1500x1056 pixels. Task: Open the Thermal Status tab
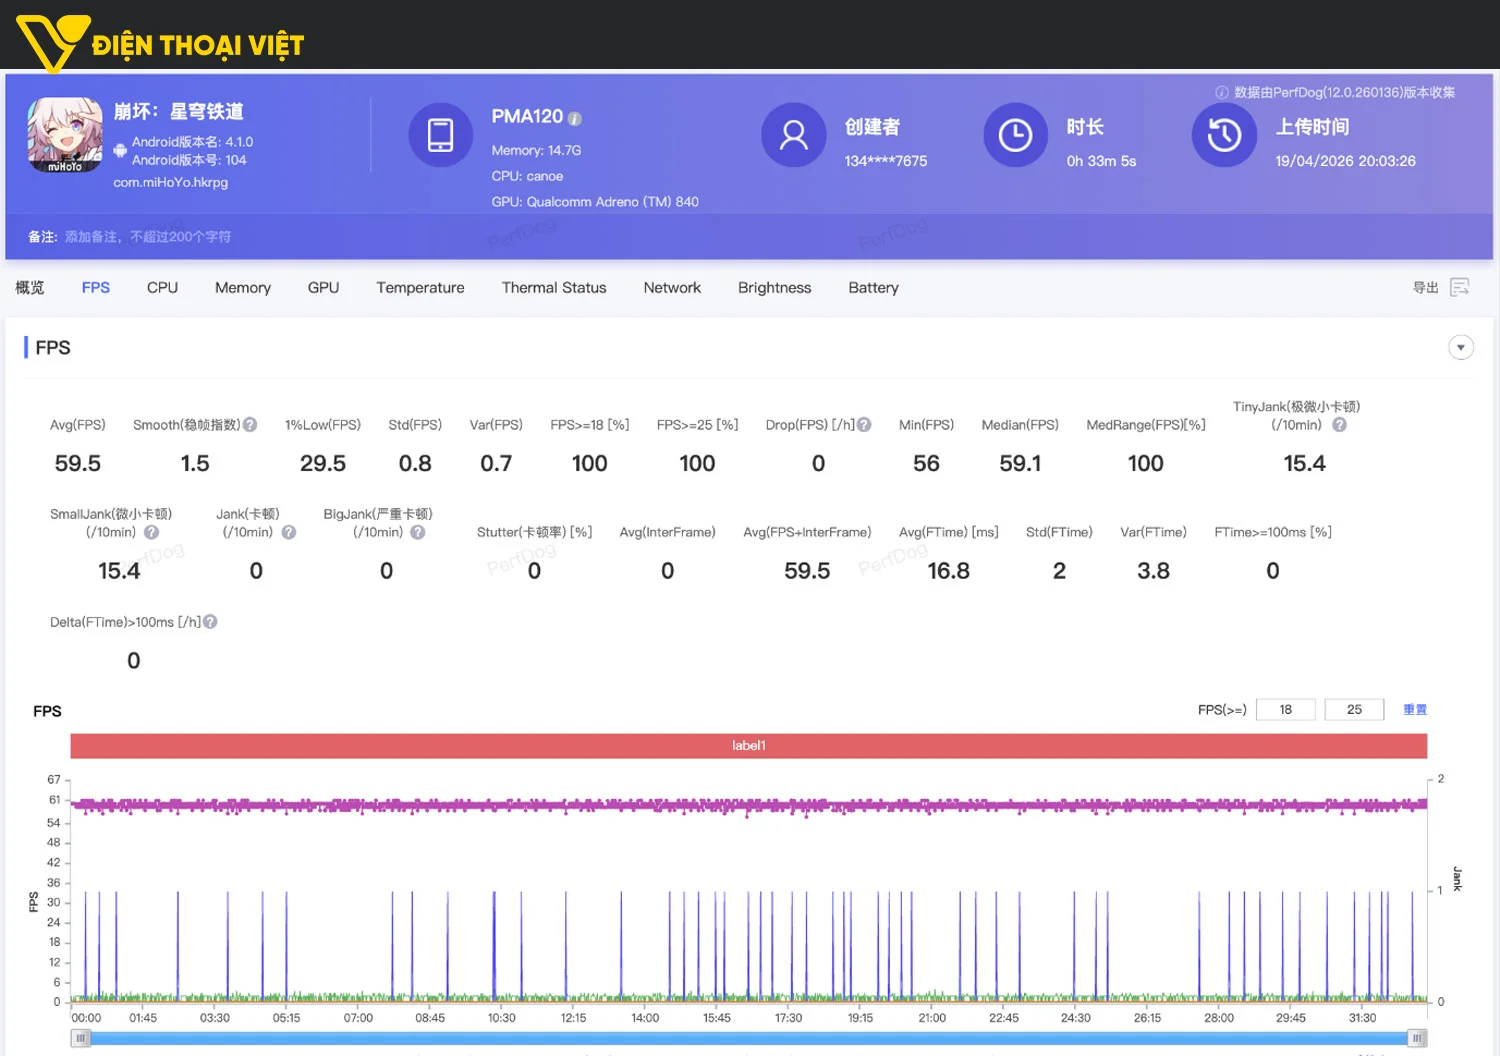click(553, 288)
